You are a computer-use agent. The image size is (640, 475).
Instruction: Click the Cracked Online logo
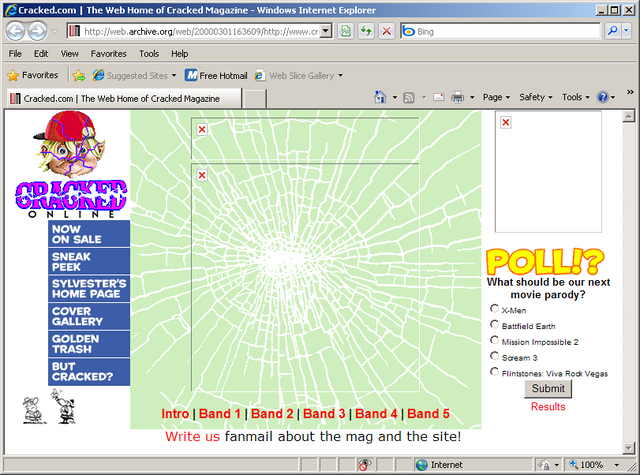pyautogui.click(x=71, y=199)
